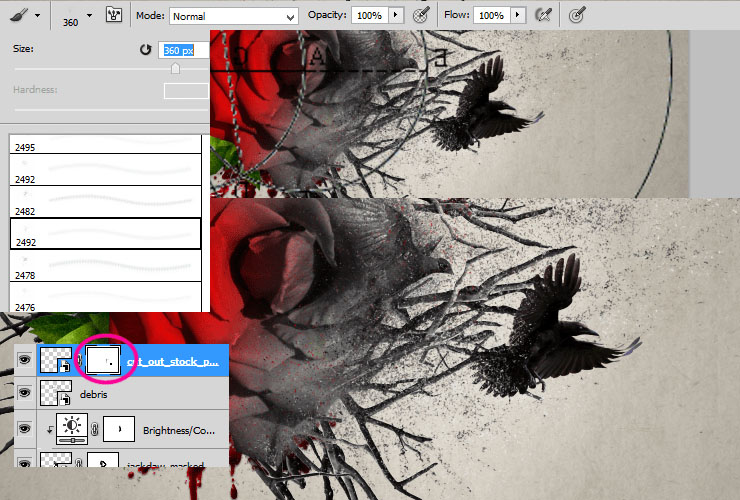This screenshot has width=740, height=500.
Task: Hide the debris layer
Action: coord(25,393)
